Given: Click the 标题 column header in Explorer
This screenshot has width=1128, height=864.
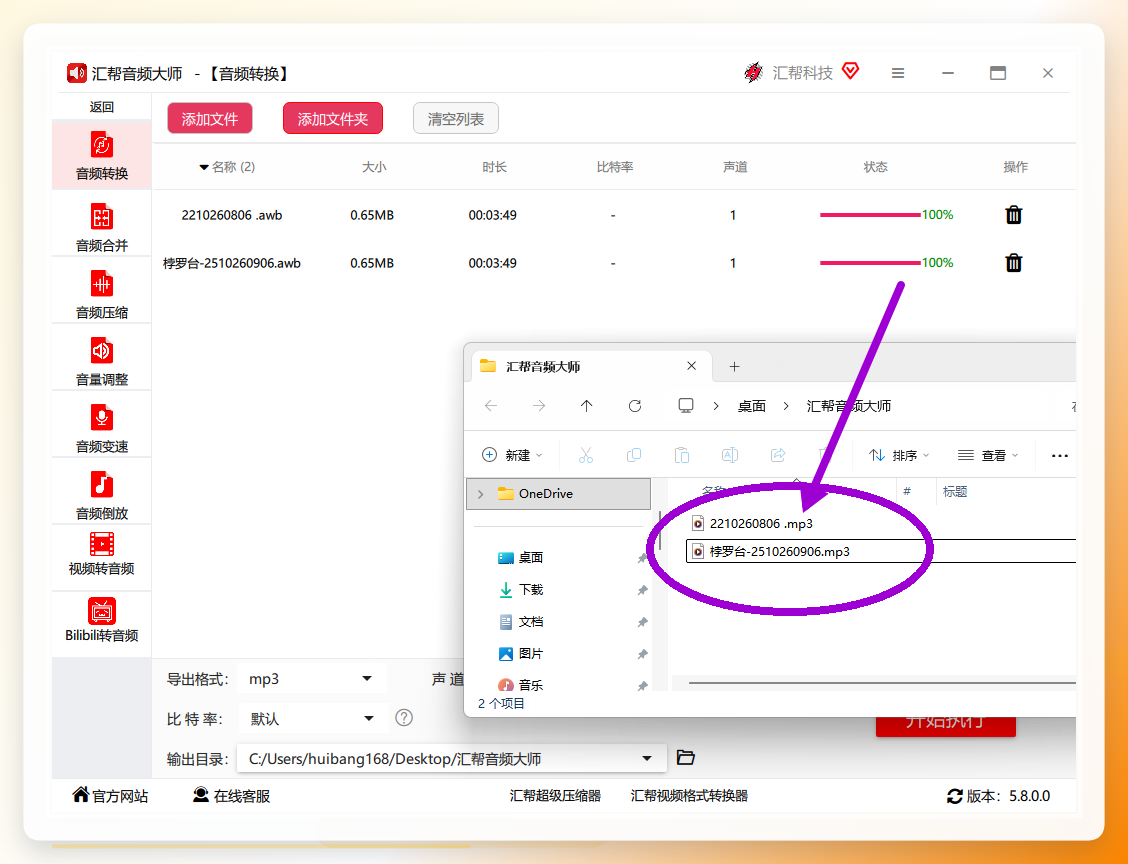Looking at the screenshot, I should click(x=955, y=491).
